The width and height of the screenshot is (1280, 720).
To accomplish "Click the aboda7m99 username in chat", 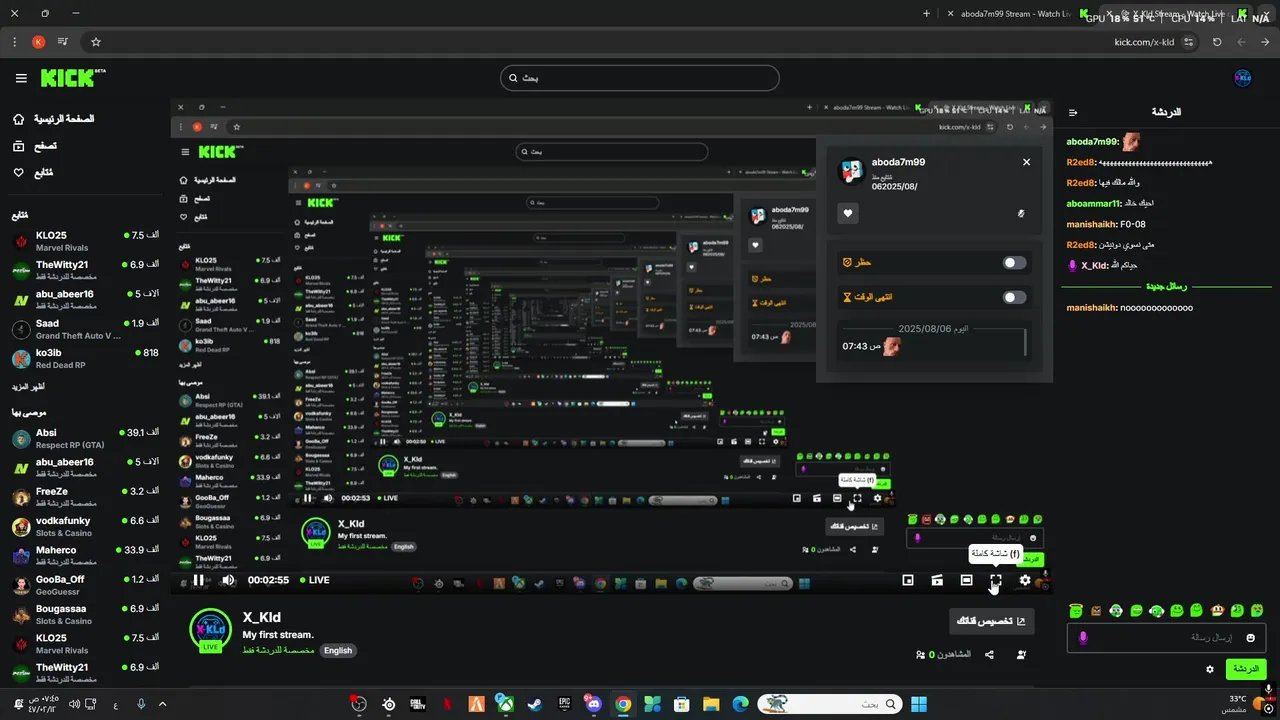I will coord(1092,142).
